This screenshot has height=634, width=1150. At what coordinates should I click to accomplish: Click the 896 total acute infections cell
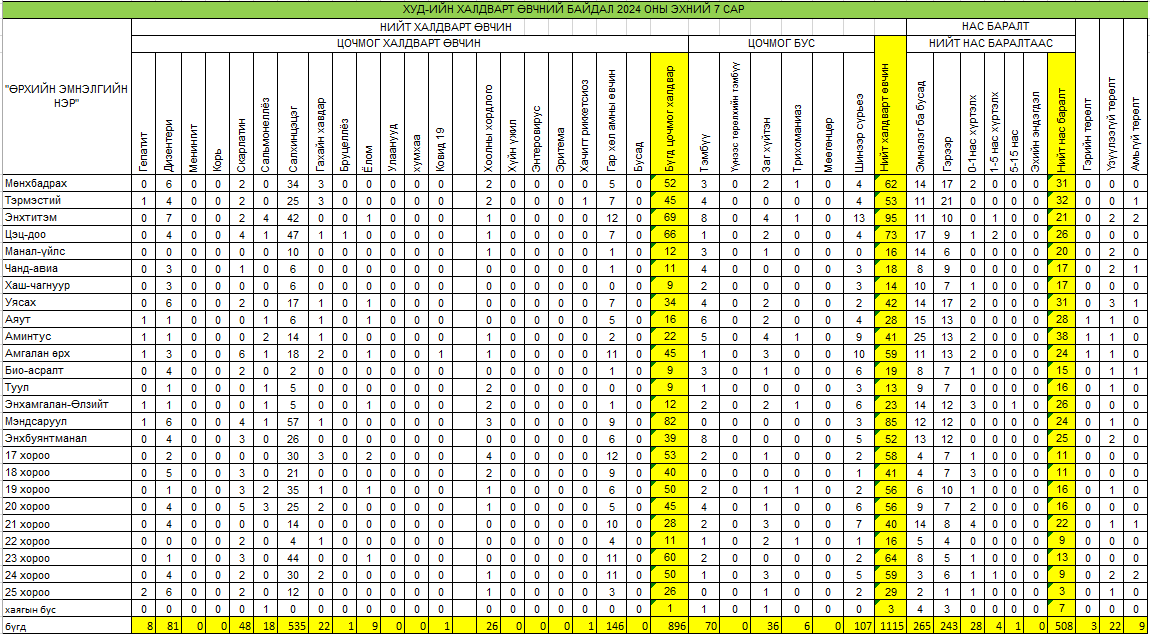669,624
